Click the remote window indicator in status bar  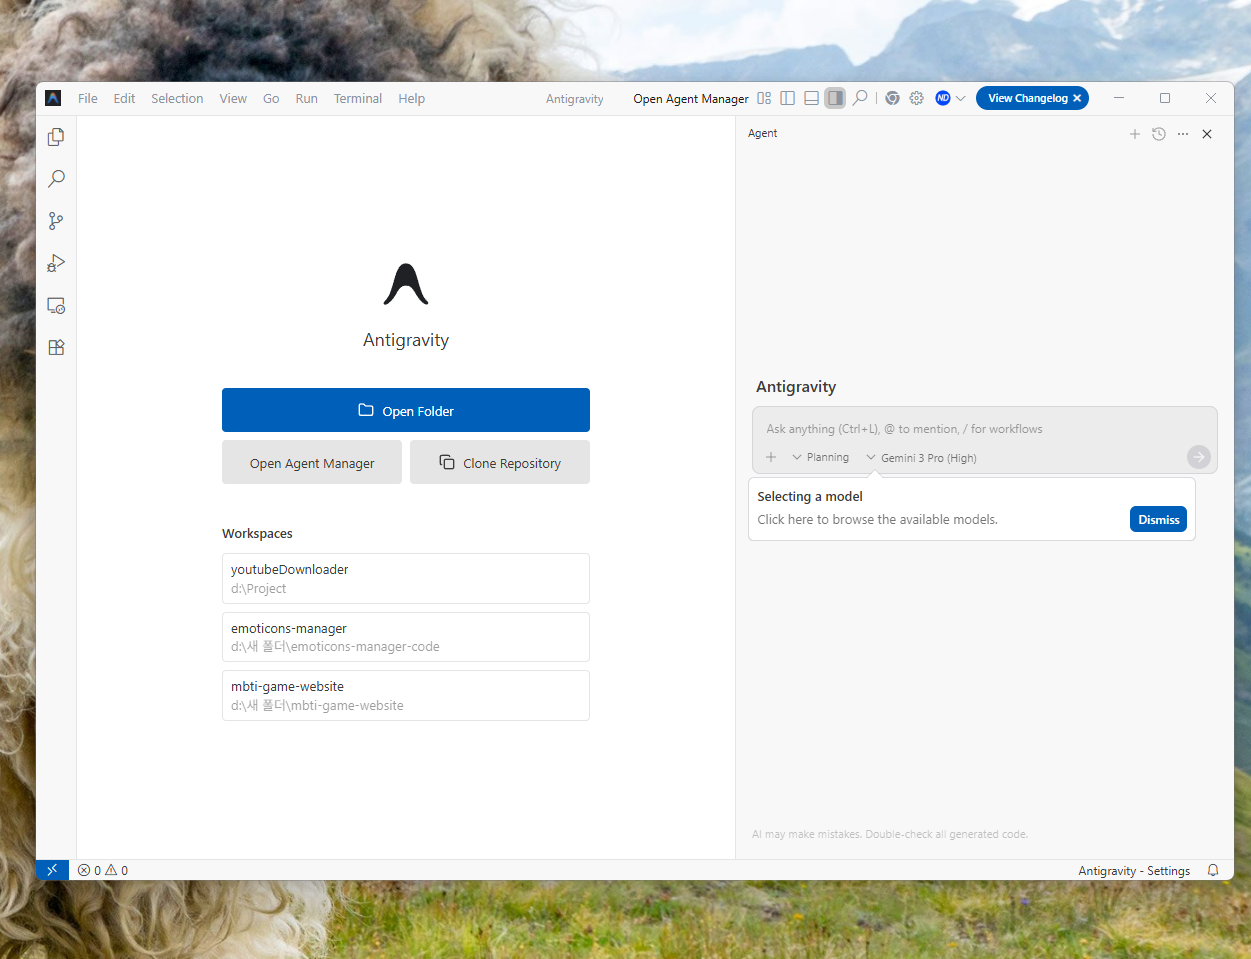point(52,870)
